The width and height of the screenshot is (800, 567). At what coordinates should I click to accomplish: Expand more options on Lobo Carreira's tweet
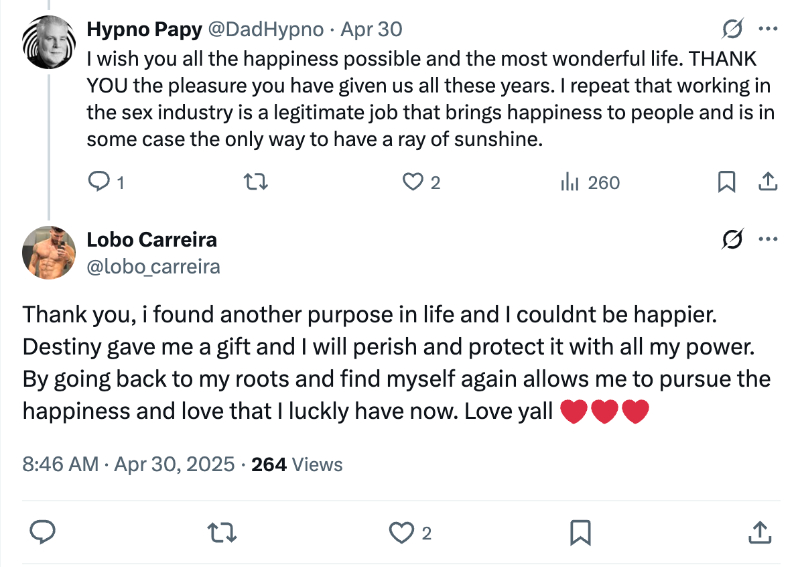[768, 239]
